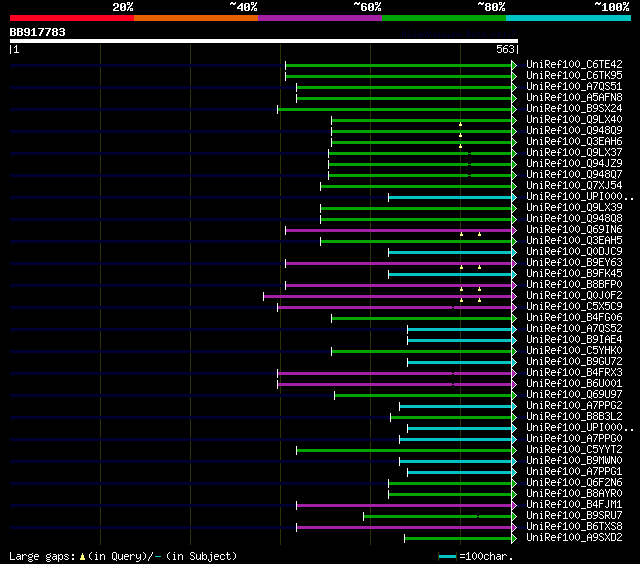Click the yellow gap marker on UniRef100_Q3EAH6 row
This screenshot has width=640, height=564.
tap(460, 146)
